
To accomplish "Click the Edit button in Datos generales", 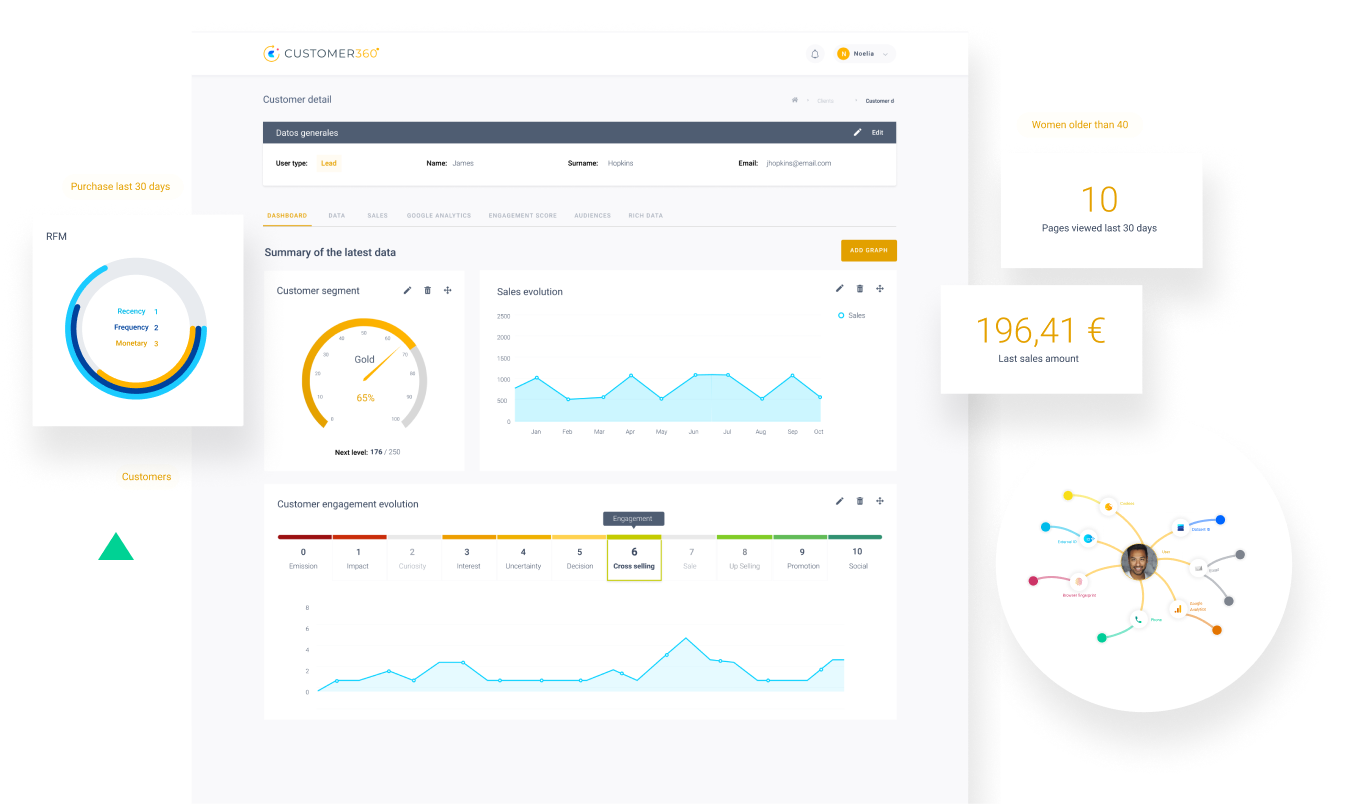I will (x=875, y=132).
